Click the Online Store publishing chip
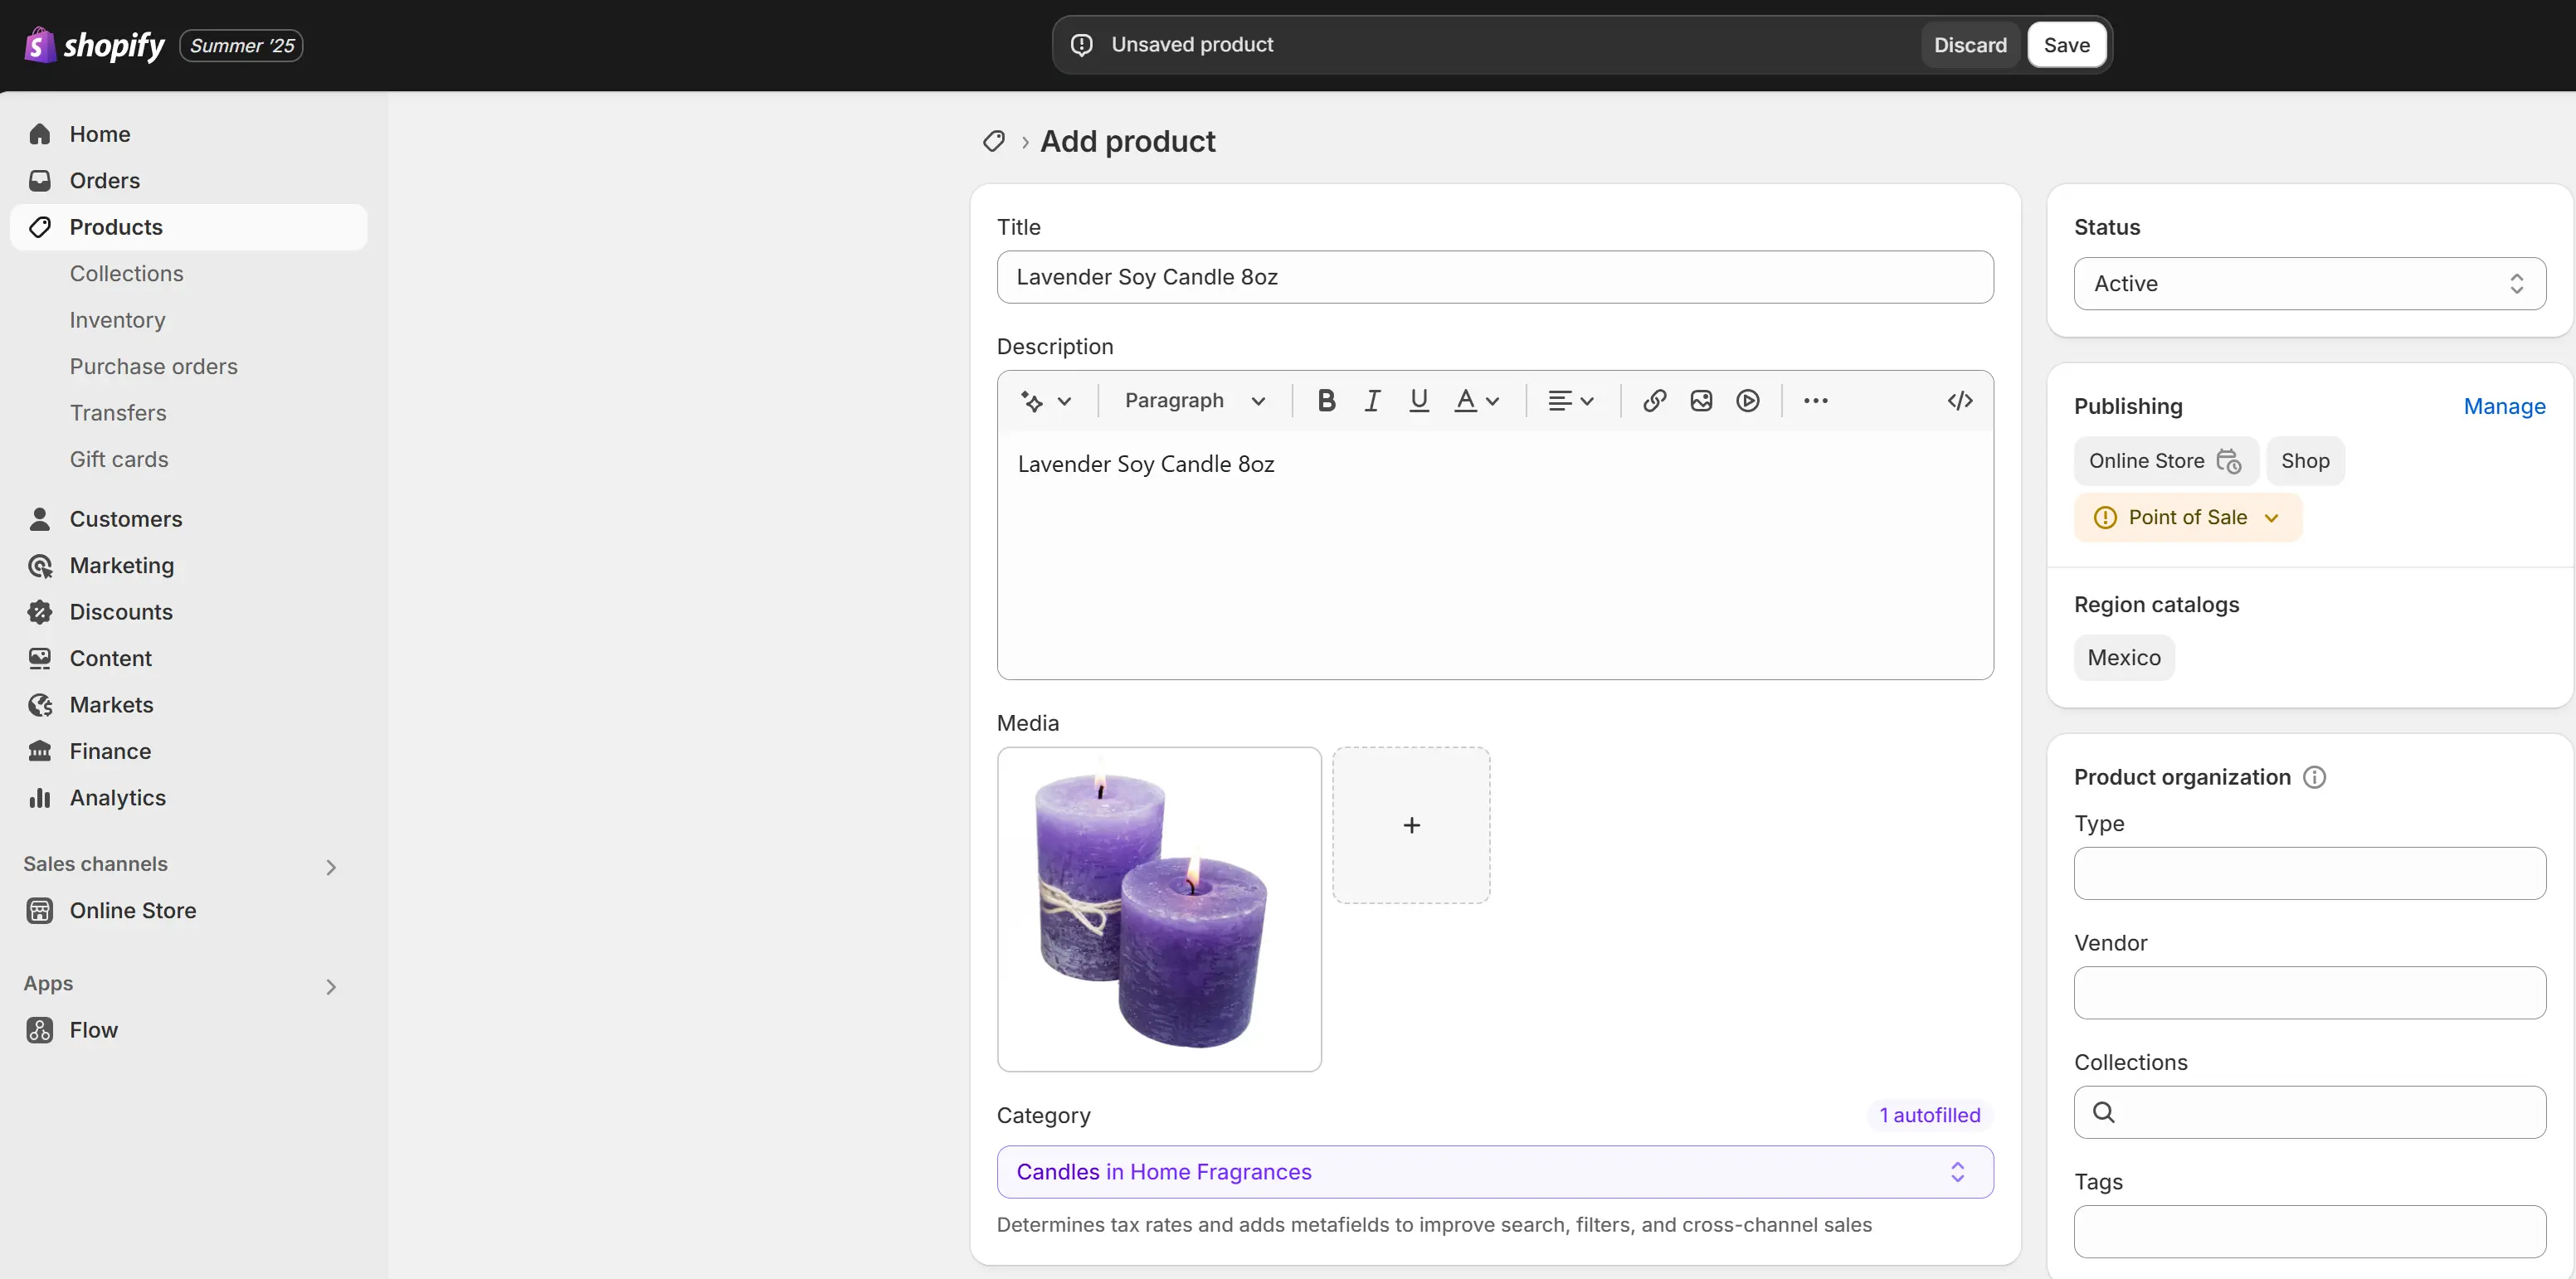Viewport: 2576px width, 1279px height. (2165, 461)
